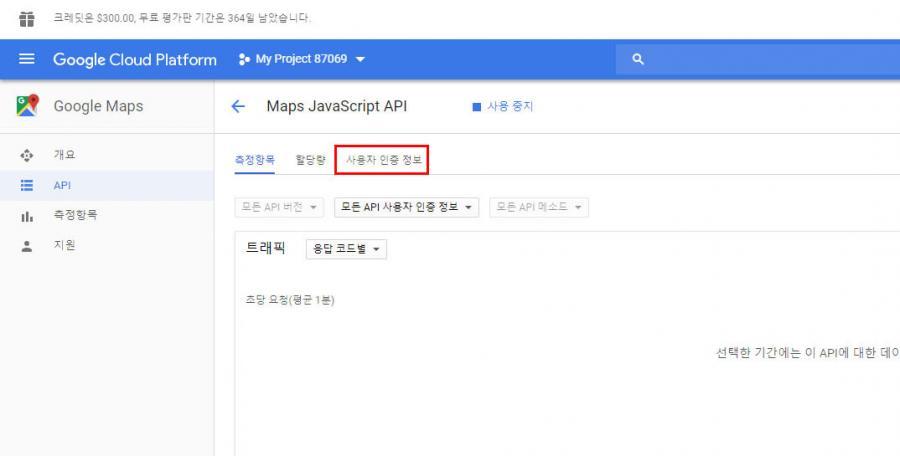Click the Google Maps logo icon

coord(27,106)
